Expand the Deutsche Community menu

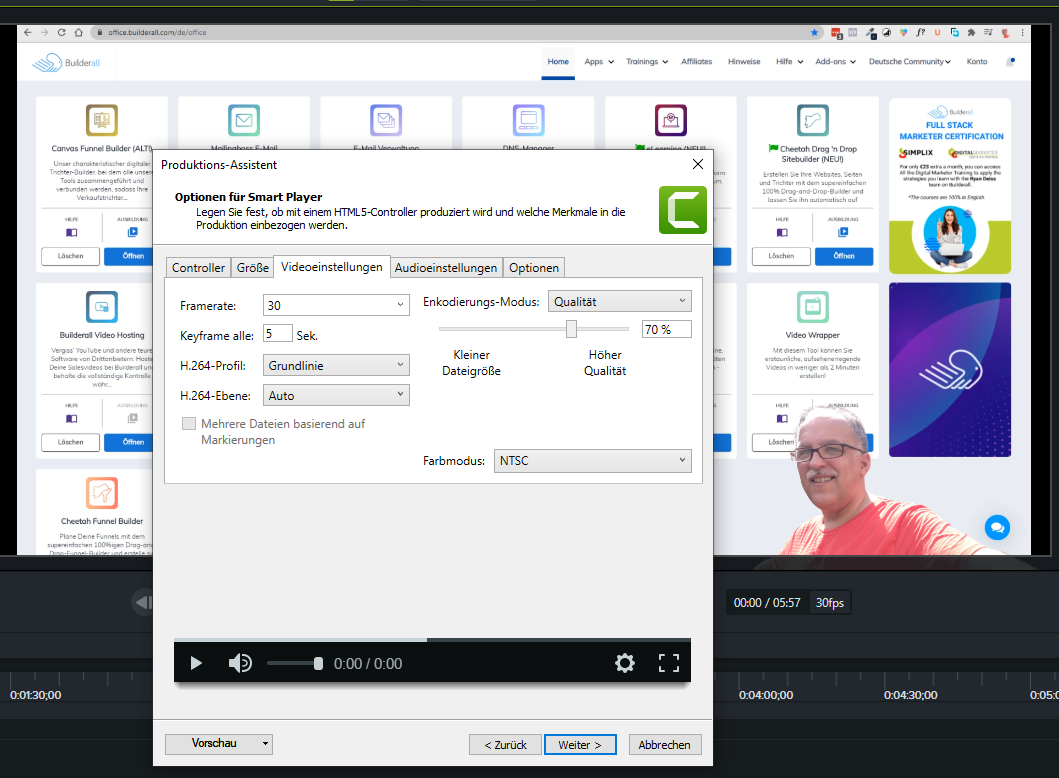pyautogui.click(x=909, y=61)
